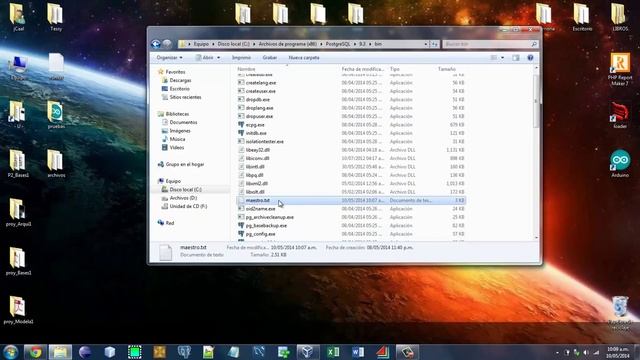The height and width of the screenshot is (360, 640).
Task: Click the PostgreSQL breadcrumb segment
Action: (338, 44)
